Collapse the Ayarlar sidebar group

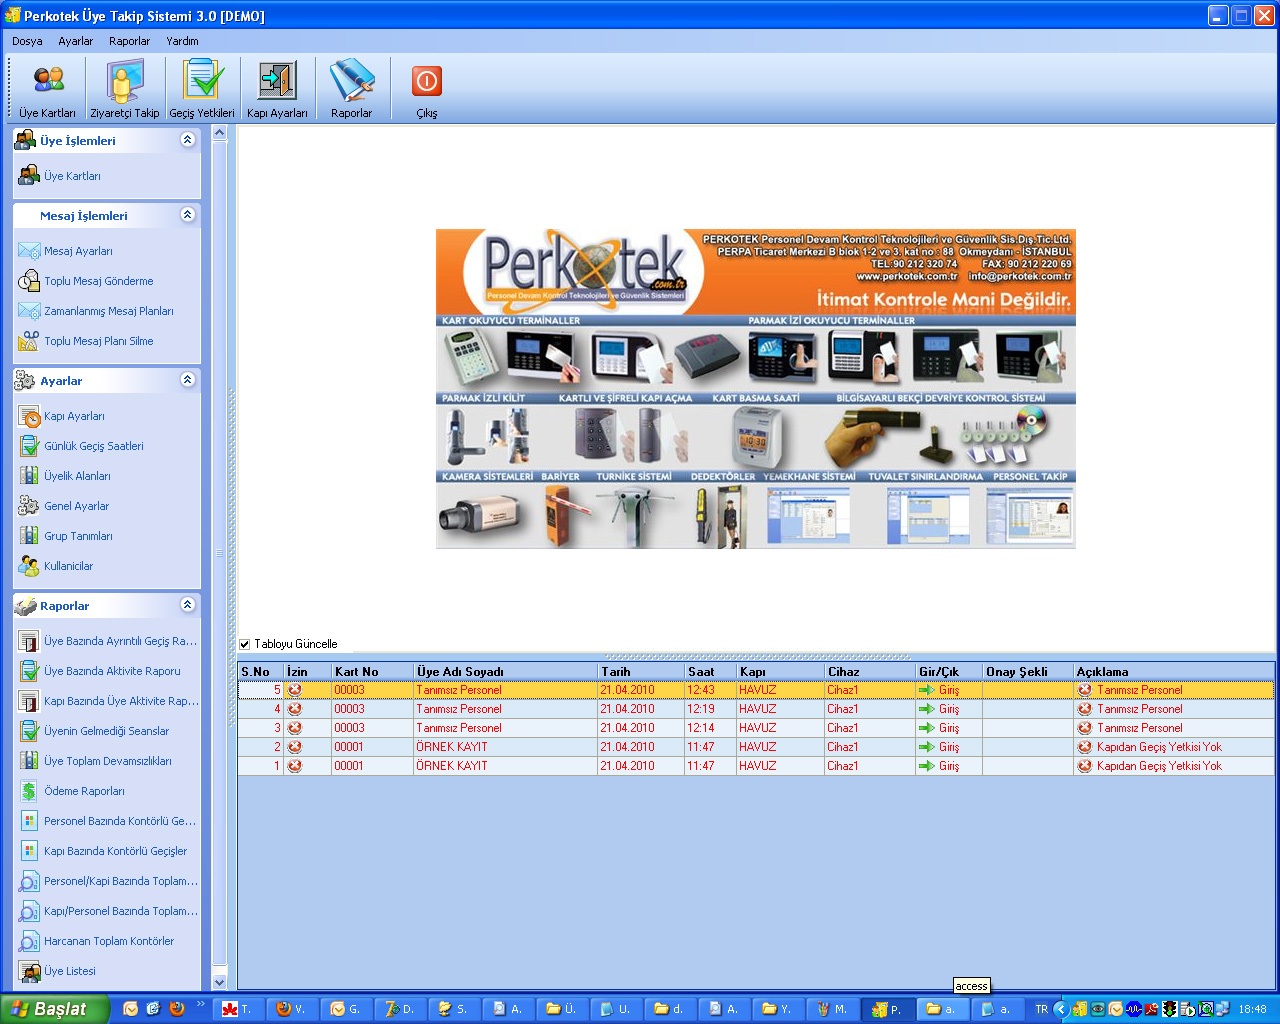187,380
